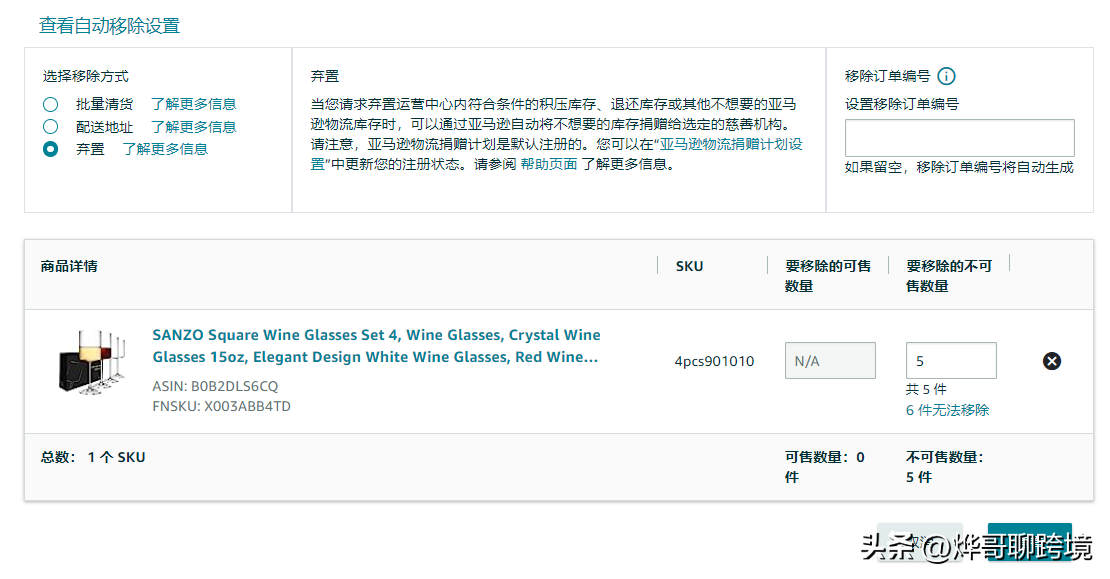Choose the 配送地址 radio option

tap(50, 127)
